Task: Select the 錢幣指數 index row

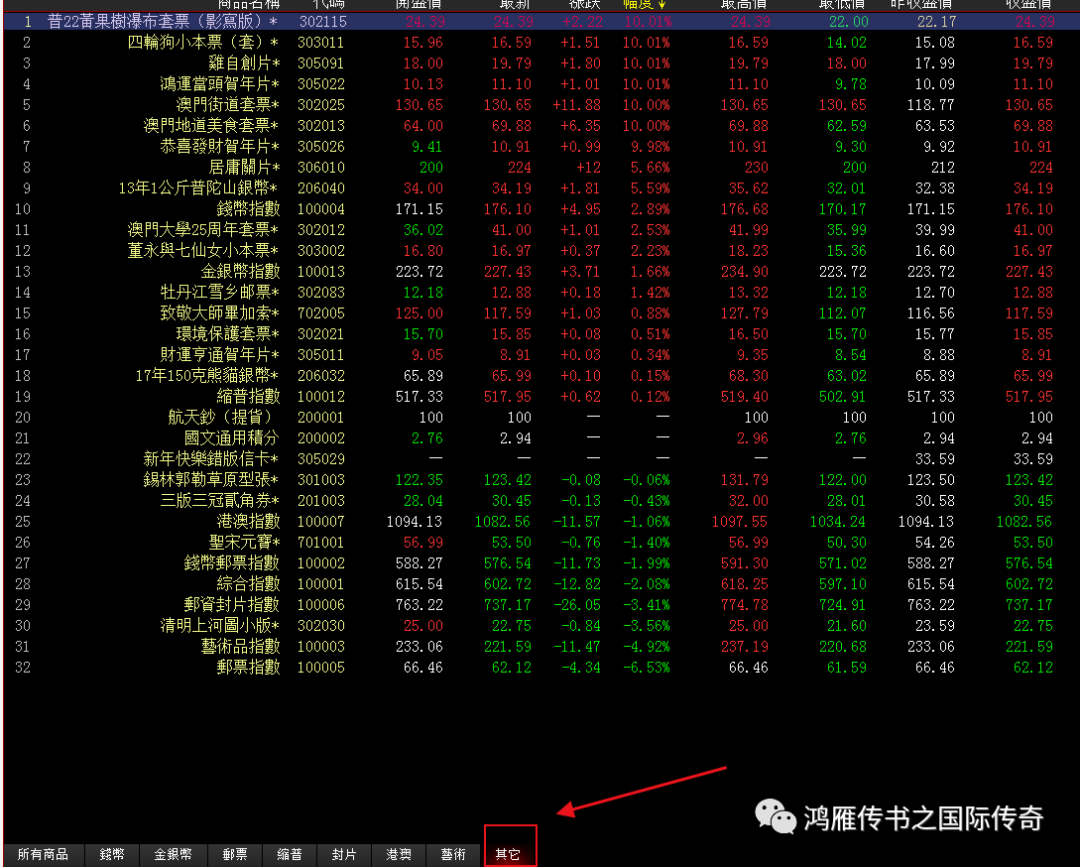Action: (x=541, y=209)
